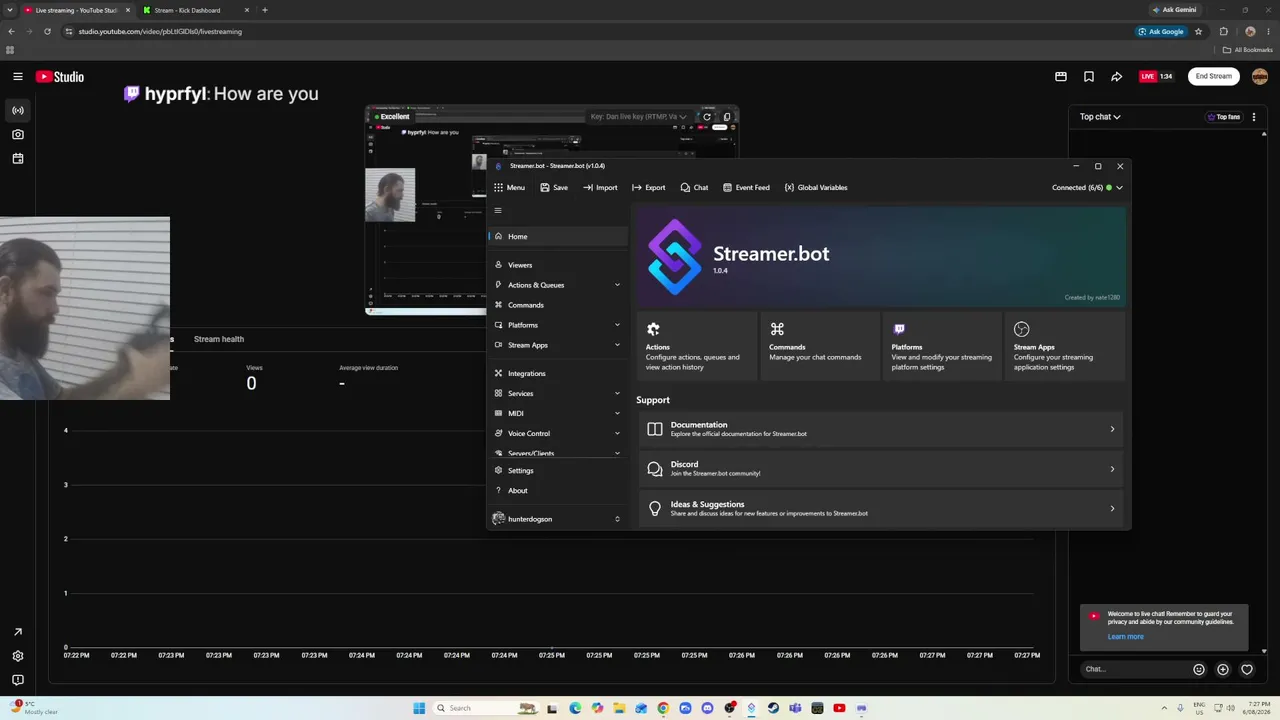The width and height of the screenshot is (1280, 720).
Task: Open Settings in Streamer.bot sidebar
Action: 559,470
